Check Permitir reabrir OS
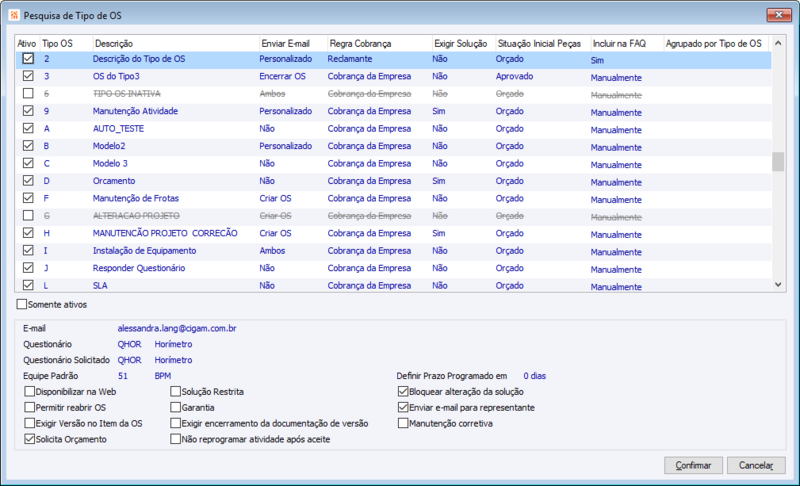 30,407
